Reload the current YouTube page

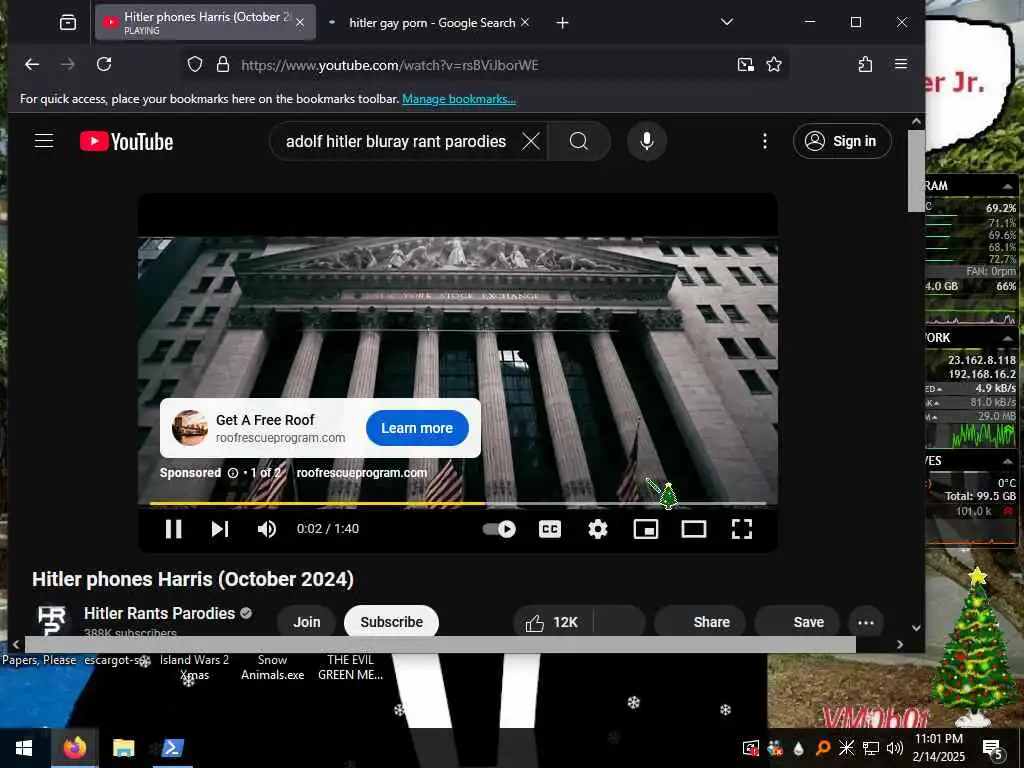[x=104, y=64]
